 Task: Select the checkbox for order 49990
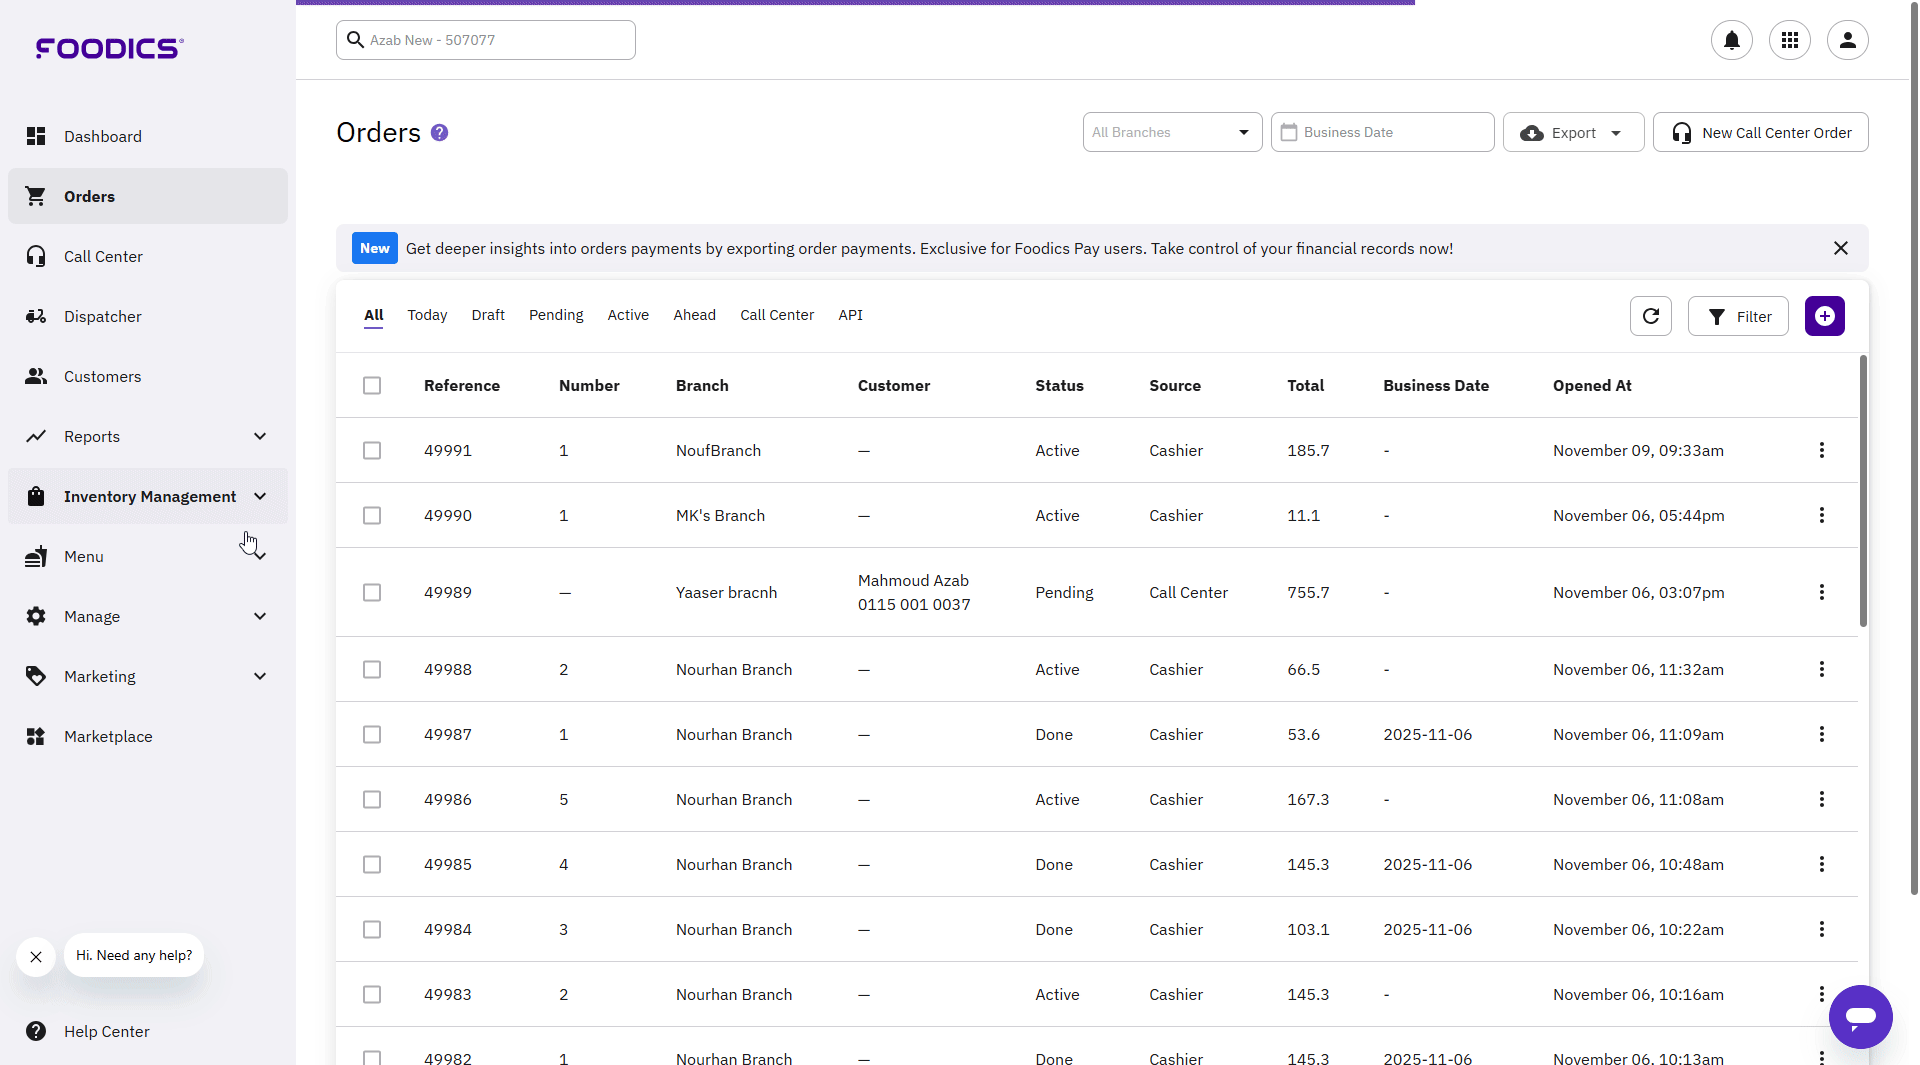tap(372, 516)
